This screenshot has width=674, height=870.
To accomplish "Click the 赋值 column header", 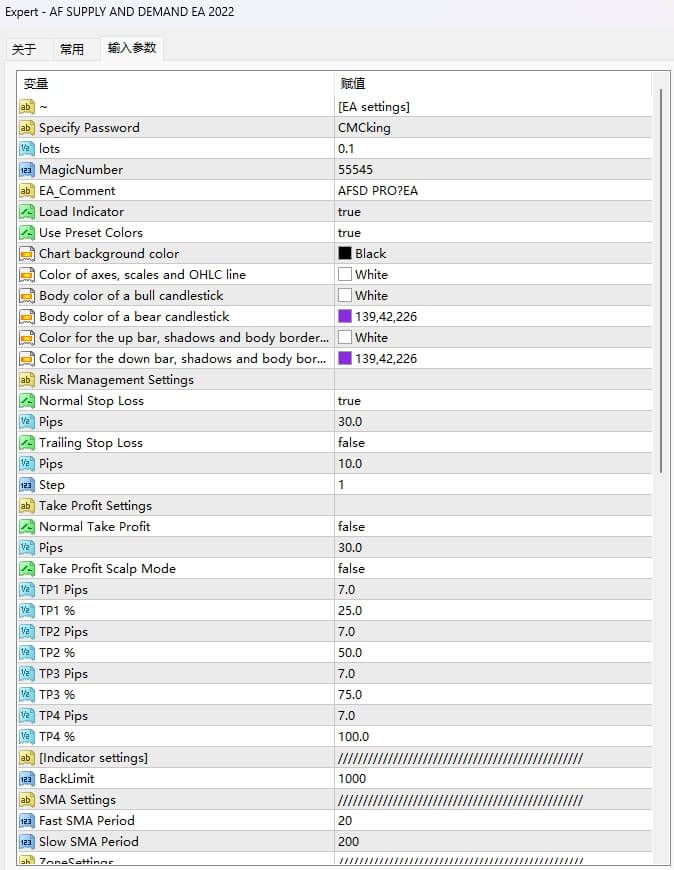I will [353, 84].
